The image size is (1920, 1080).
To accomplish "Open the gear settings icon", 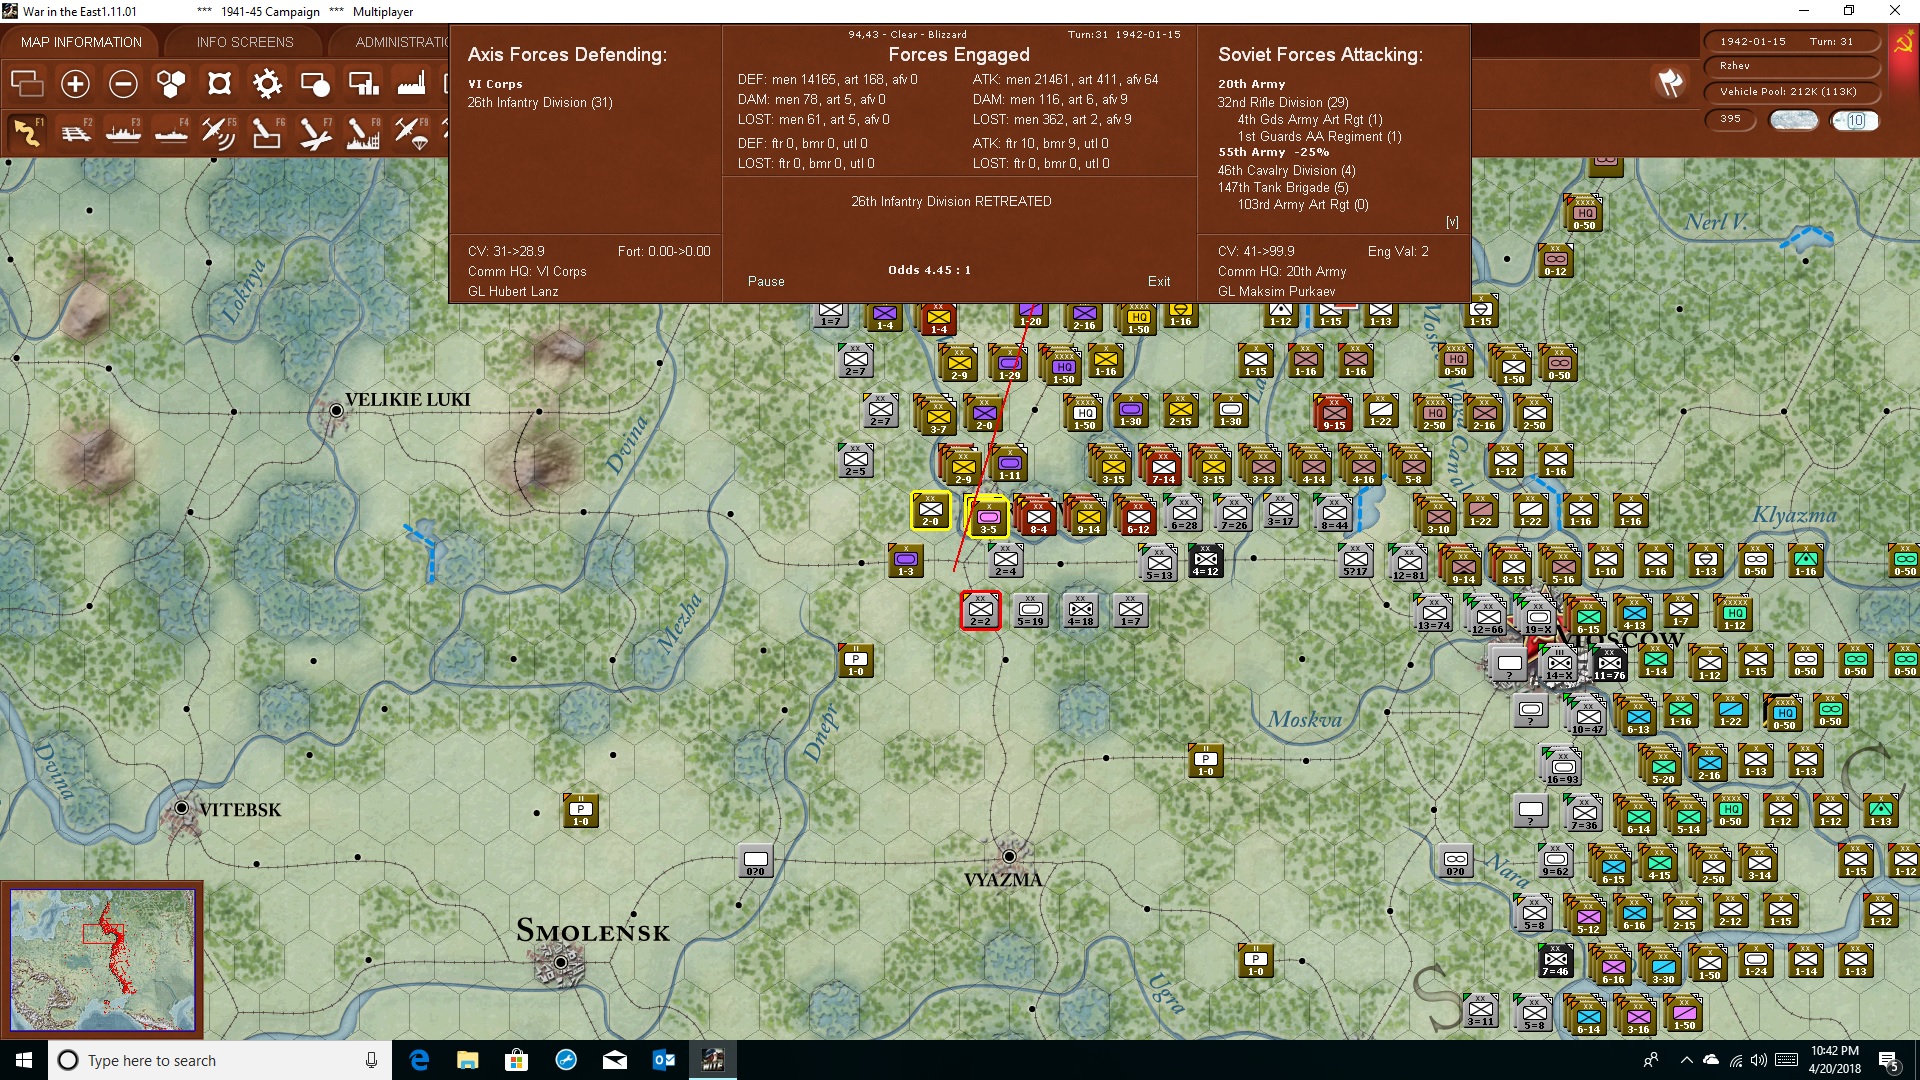I will point(267,84).
